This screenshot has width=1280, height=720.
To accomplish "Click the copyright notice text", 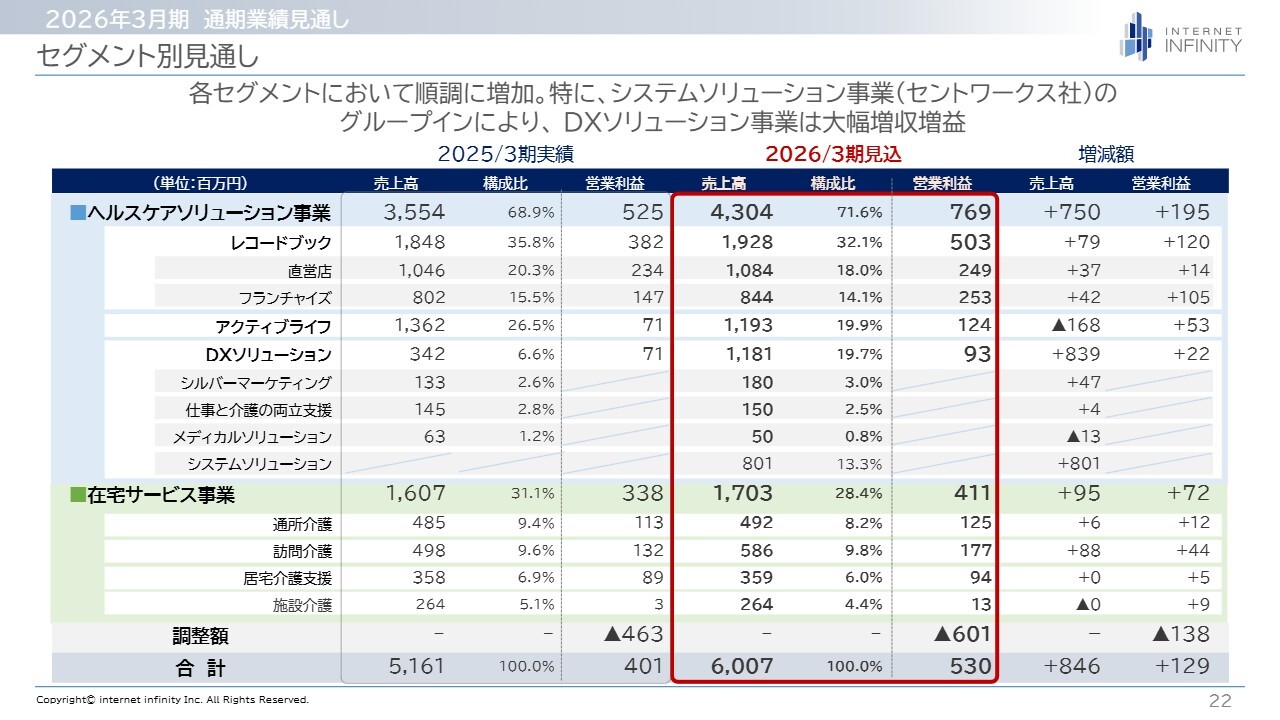I will [x=173, y=700].
